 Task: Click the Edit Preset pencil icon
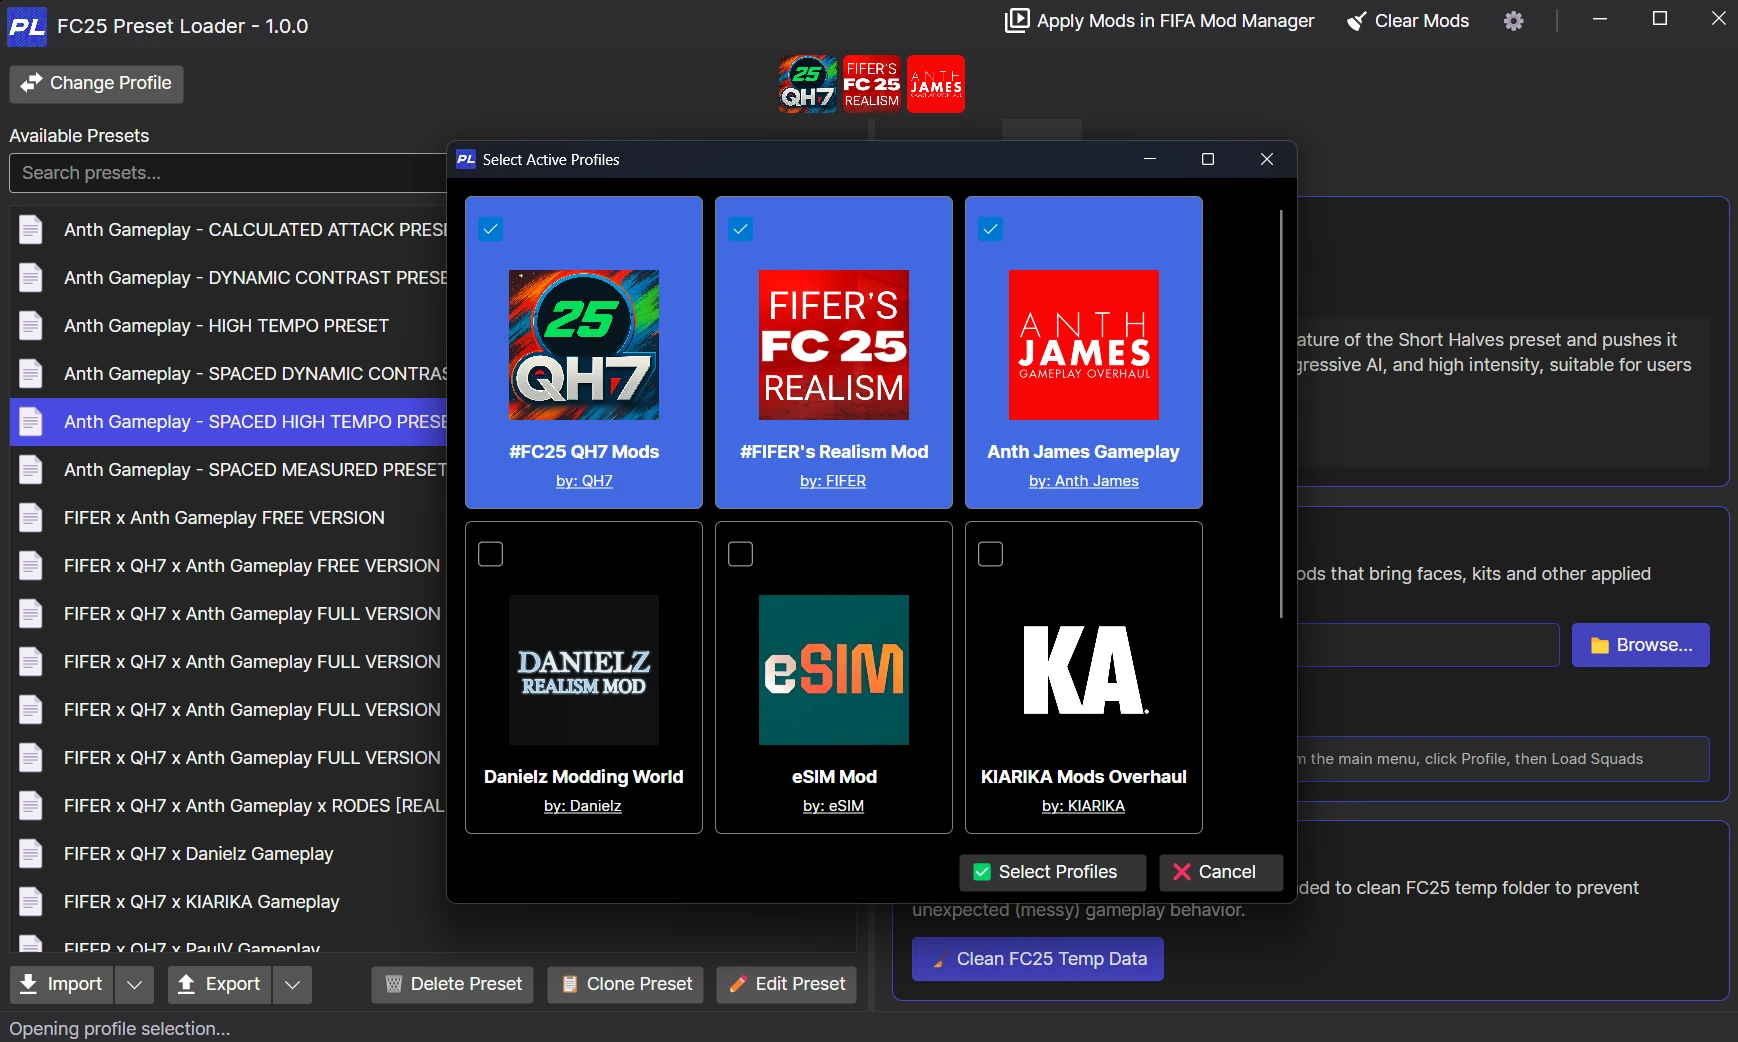[x=736, y=984]
